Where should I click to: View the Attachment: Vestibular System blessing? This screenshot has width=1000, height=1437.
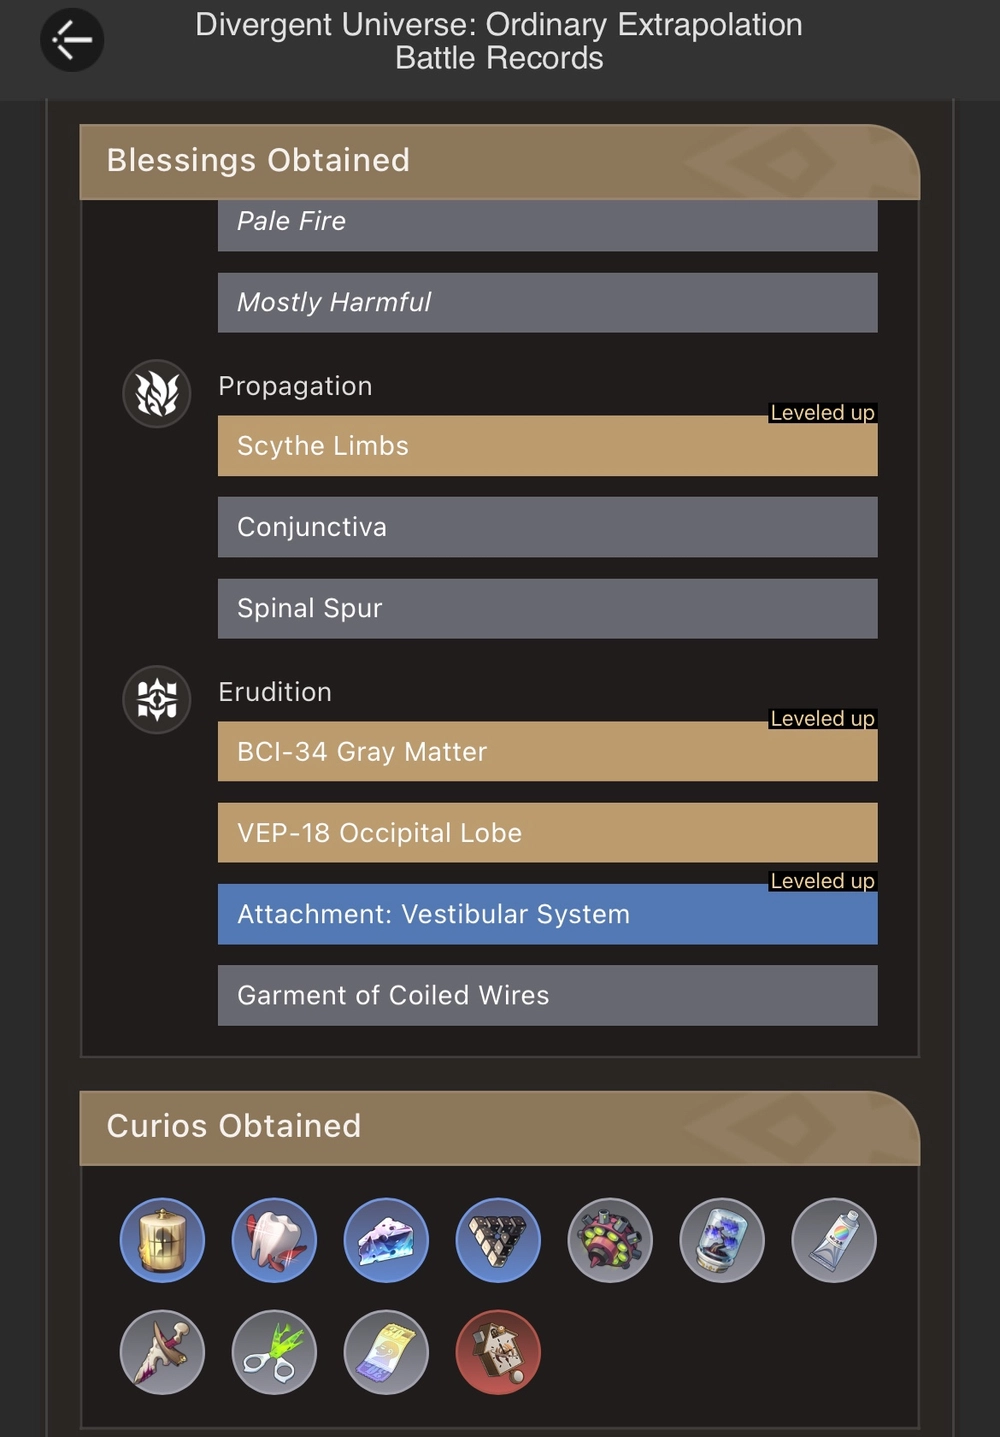tap(546, 914)
